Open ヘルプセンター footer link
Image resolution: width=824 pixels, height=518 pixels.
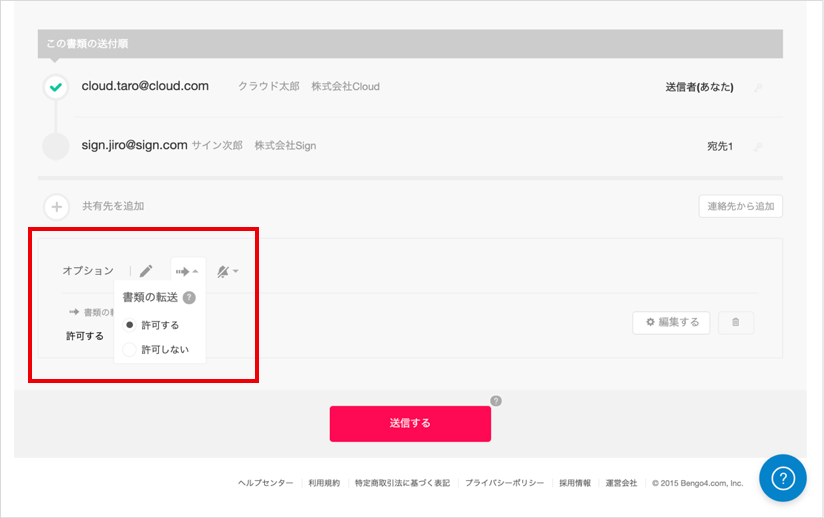tap(265, 483)
